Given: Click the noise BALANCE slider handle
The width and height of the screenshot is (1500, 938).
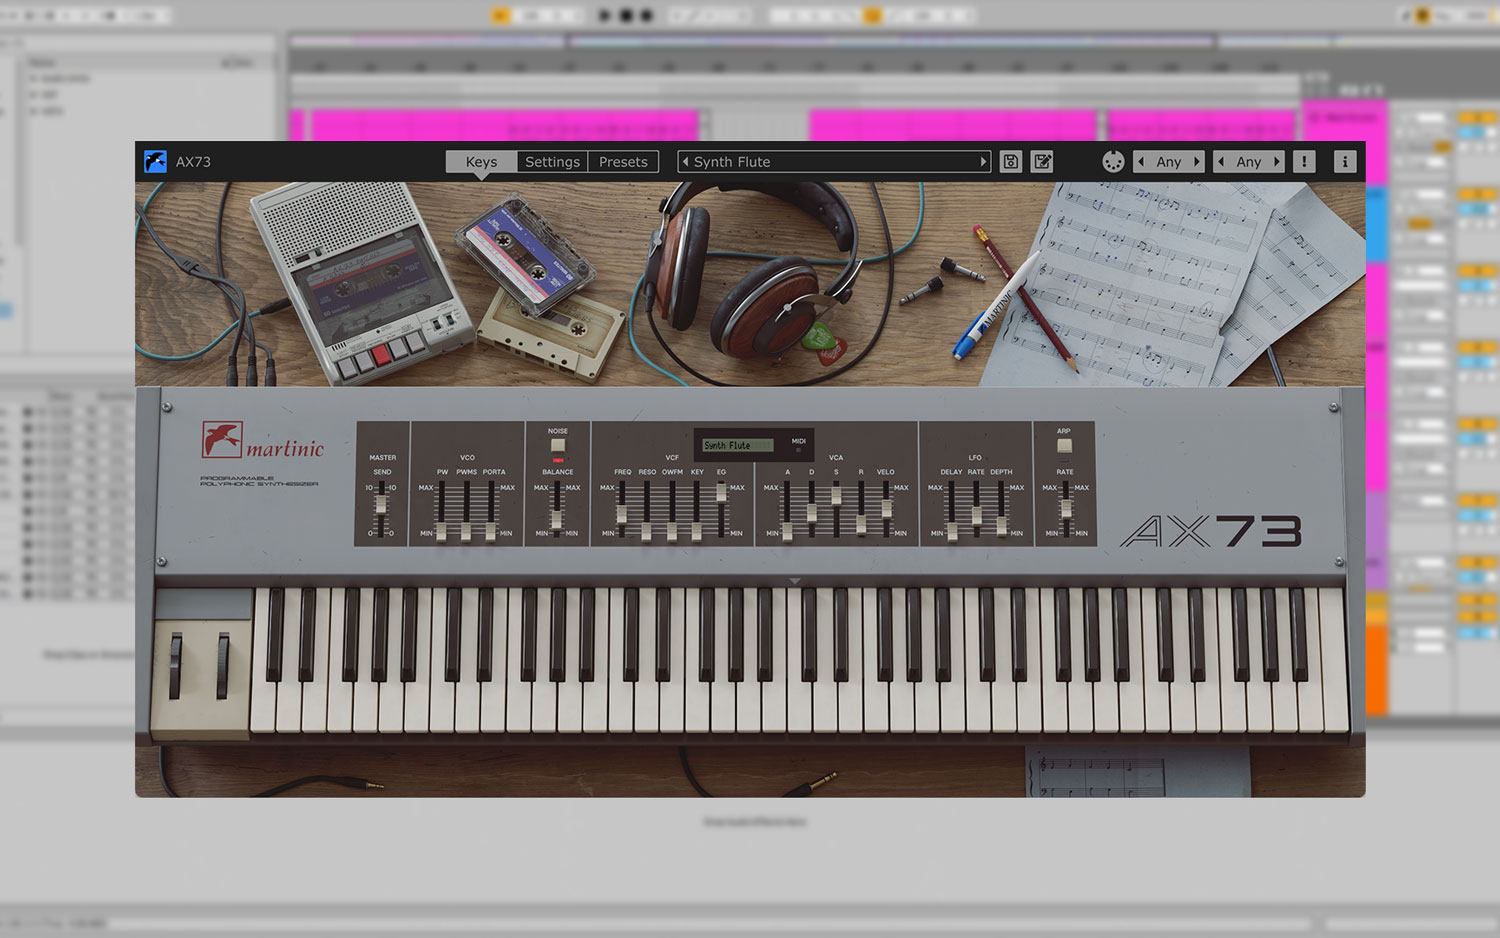Looking at the screenshot, I should click(556, 520).
